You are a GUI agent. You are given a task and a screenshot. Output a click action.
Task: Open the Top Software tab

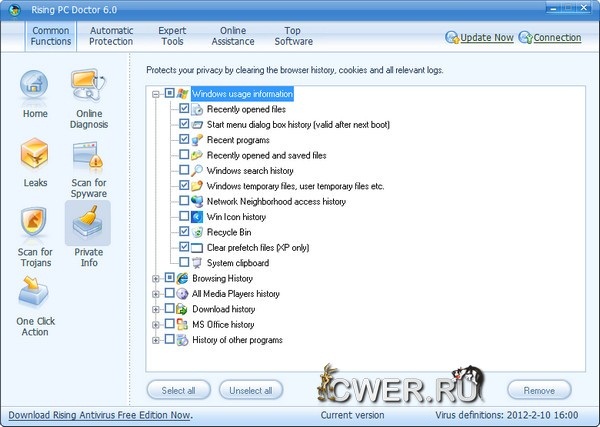293,36
